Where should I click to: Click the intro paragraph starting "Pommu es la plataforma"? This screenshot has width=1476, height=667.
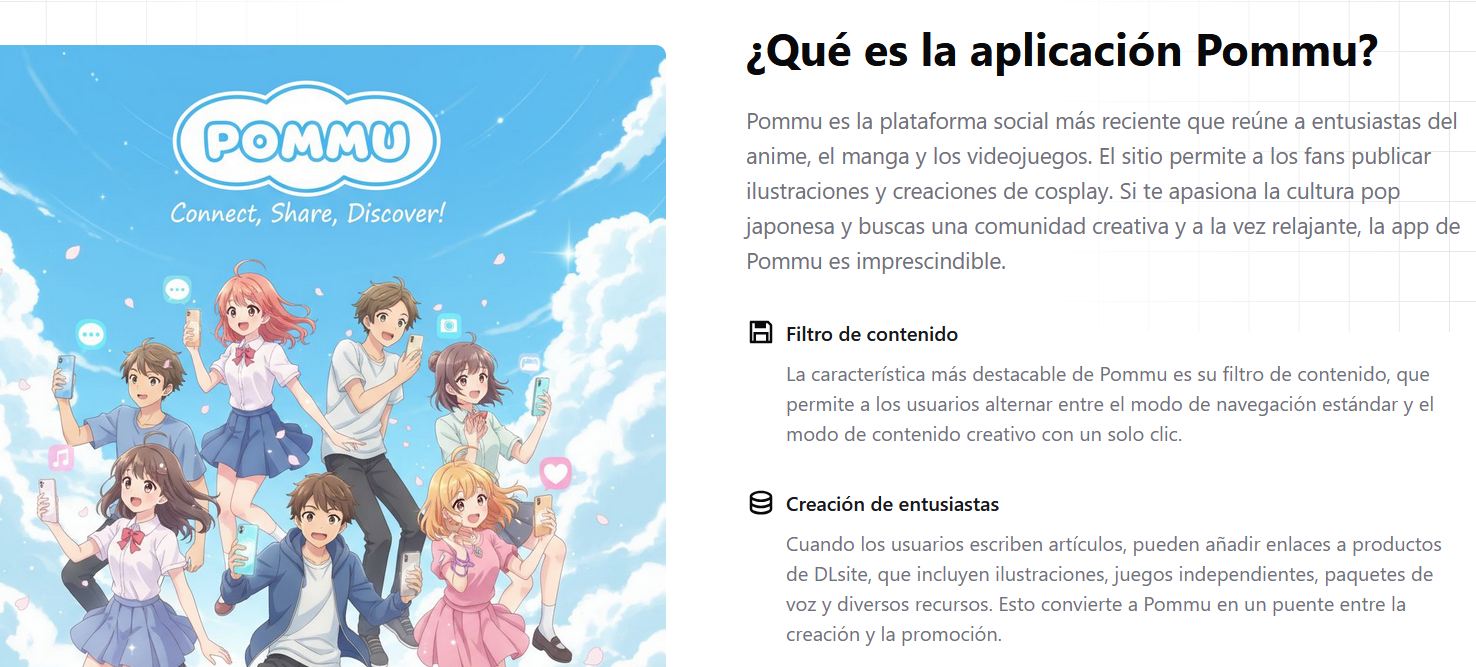(x=1103, y=192)
